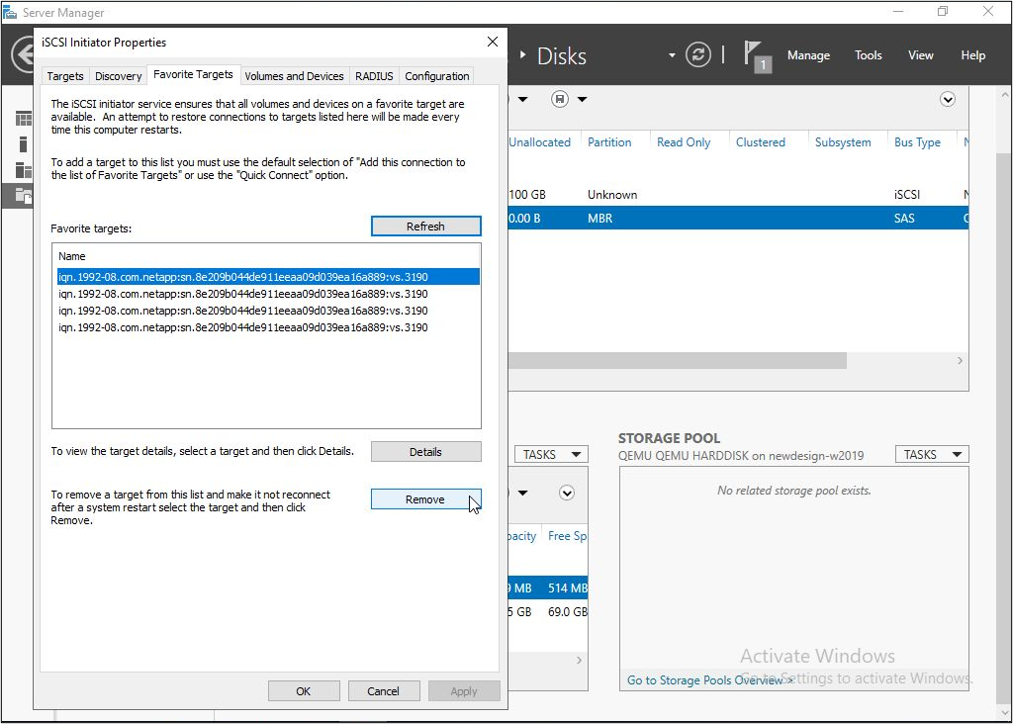Close the iSCSI Initiator Properties dialog
Viewport: 1013px width, 724px height.
coord(492,42)
